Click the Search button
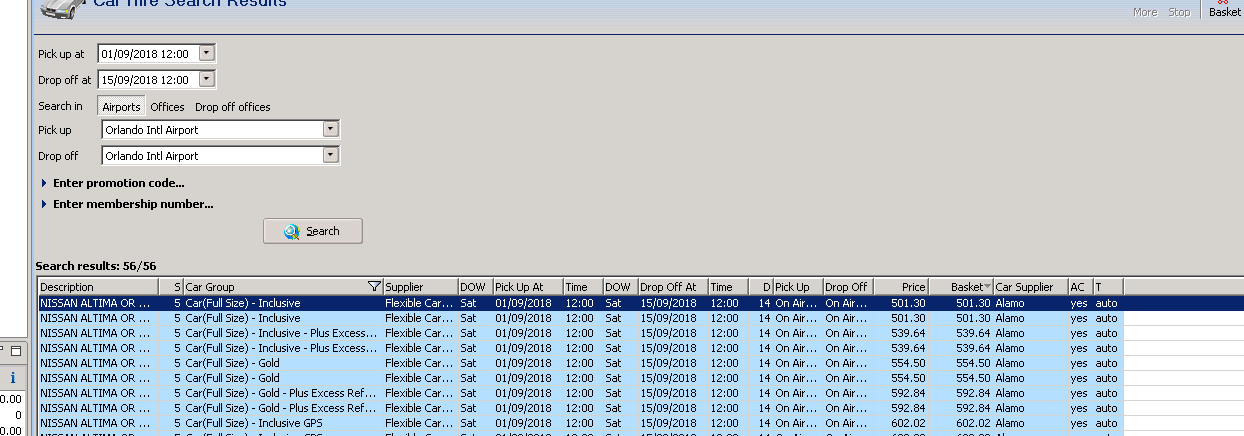 312,231
